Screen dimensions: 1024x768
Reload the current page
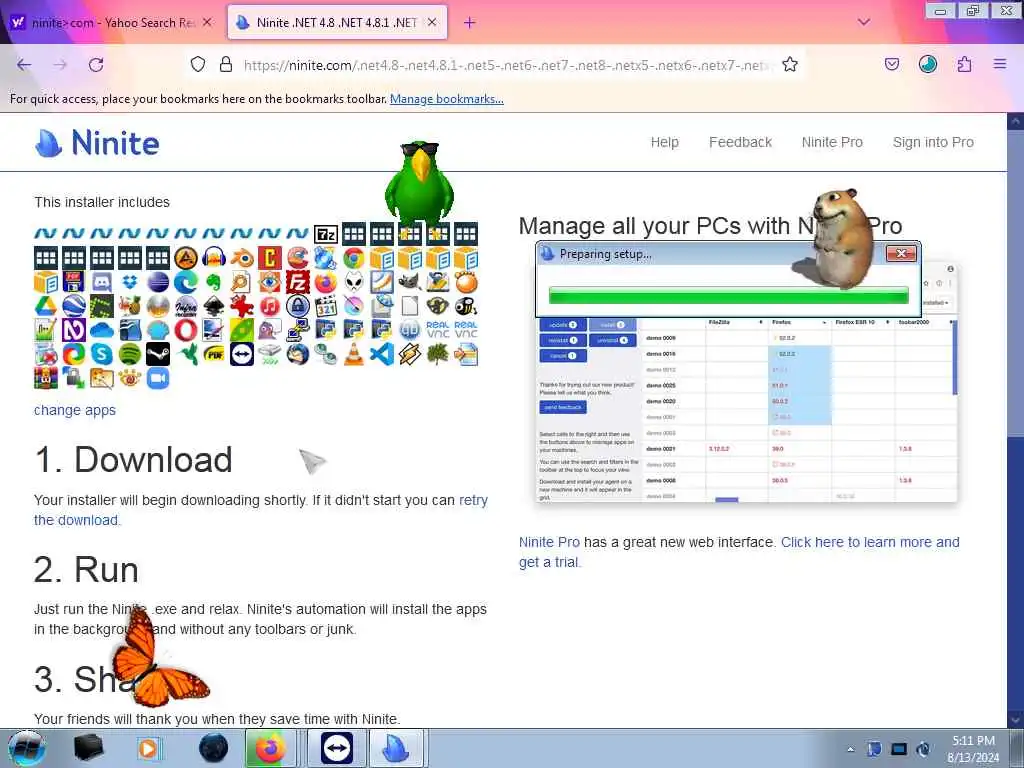point(96,64)
